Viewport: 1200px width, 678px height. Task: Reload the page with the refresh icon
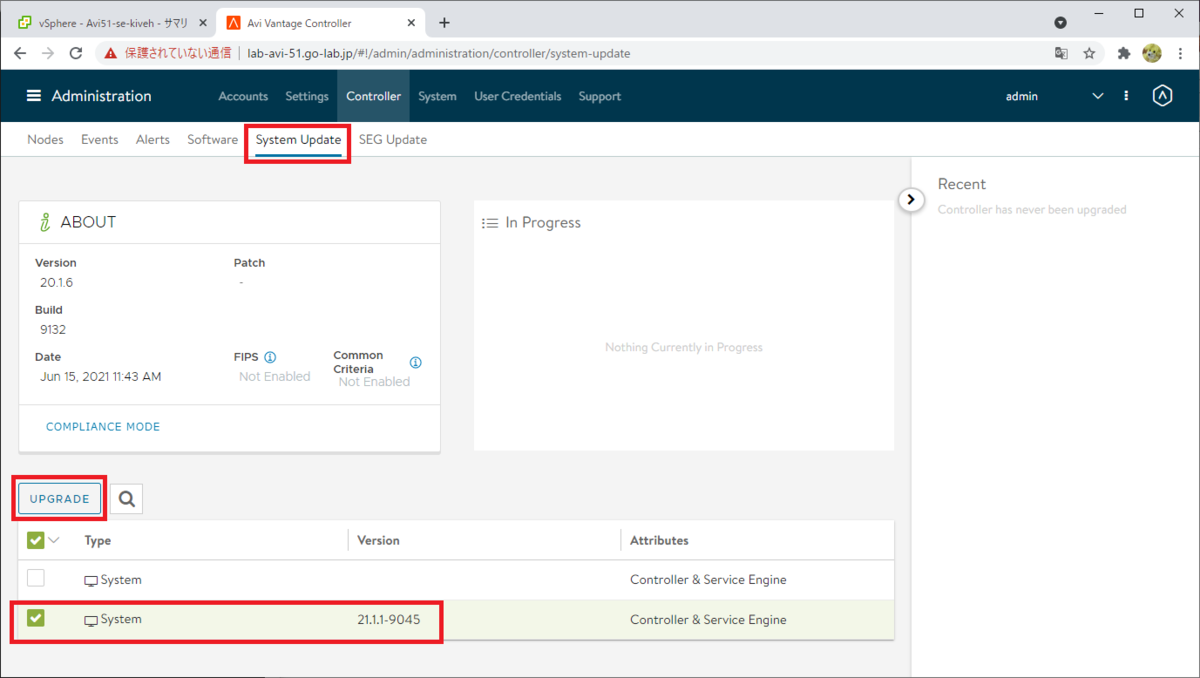pyautogui.click(x=76, y=53)
